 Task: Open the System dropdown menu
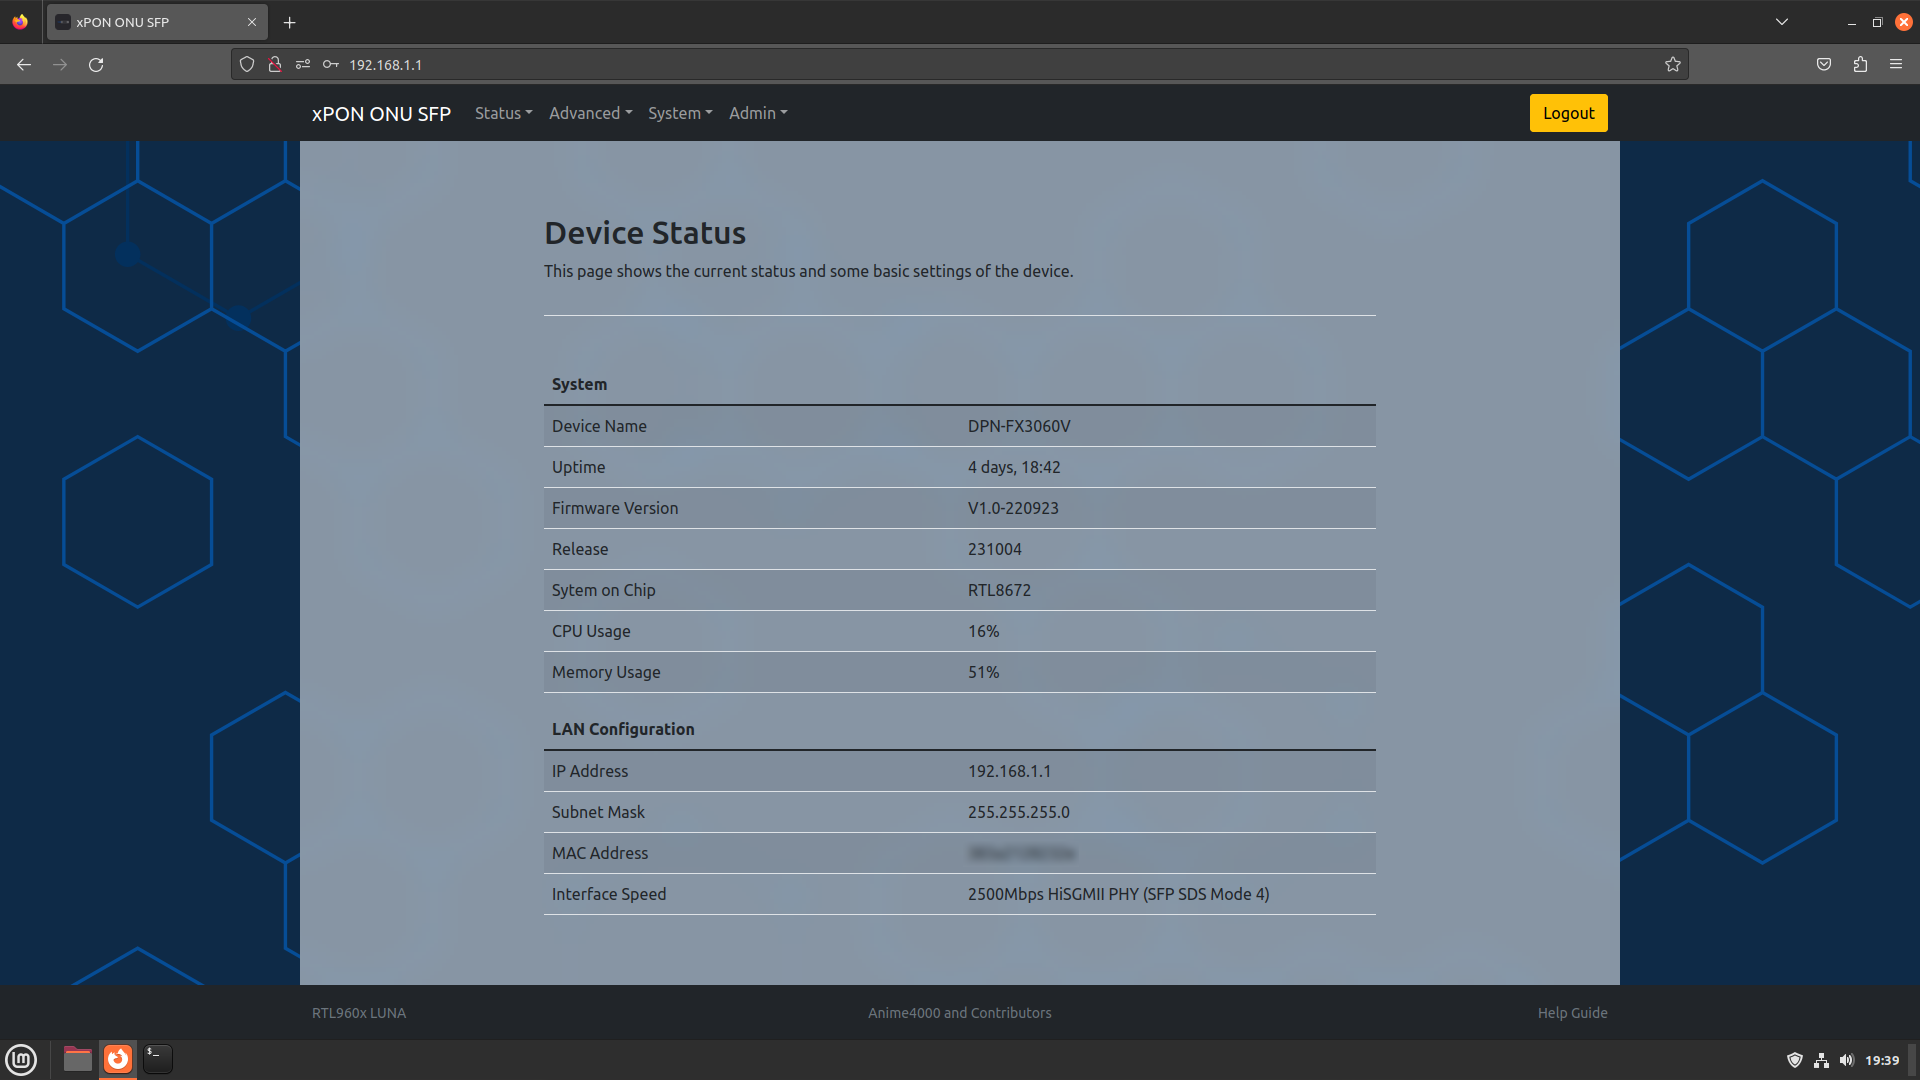click(x=679, y=112)
